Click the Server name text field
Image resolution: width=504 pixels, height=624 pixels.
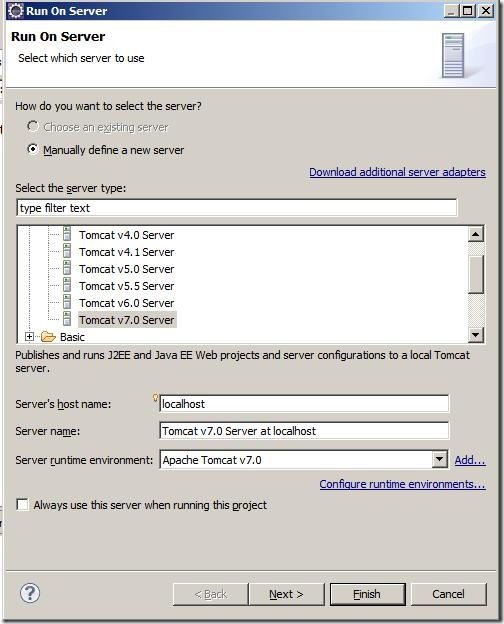point(304,431)
